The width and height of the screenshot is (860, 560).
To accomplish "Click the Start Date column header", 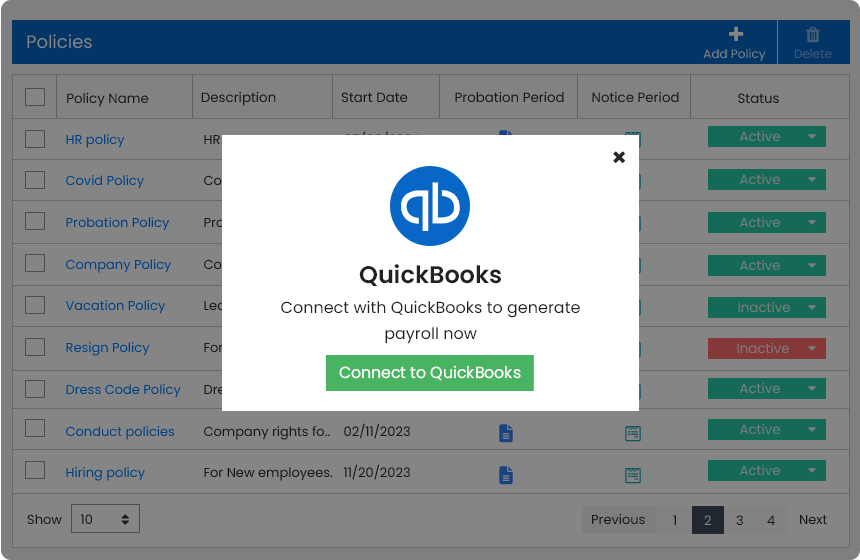I will coord(374,97).
